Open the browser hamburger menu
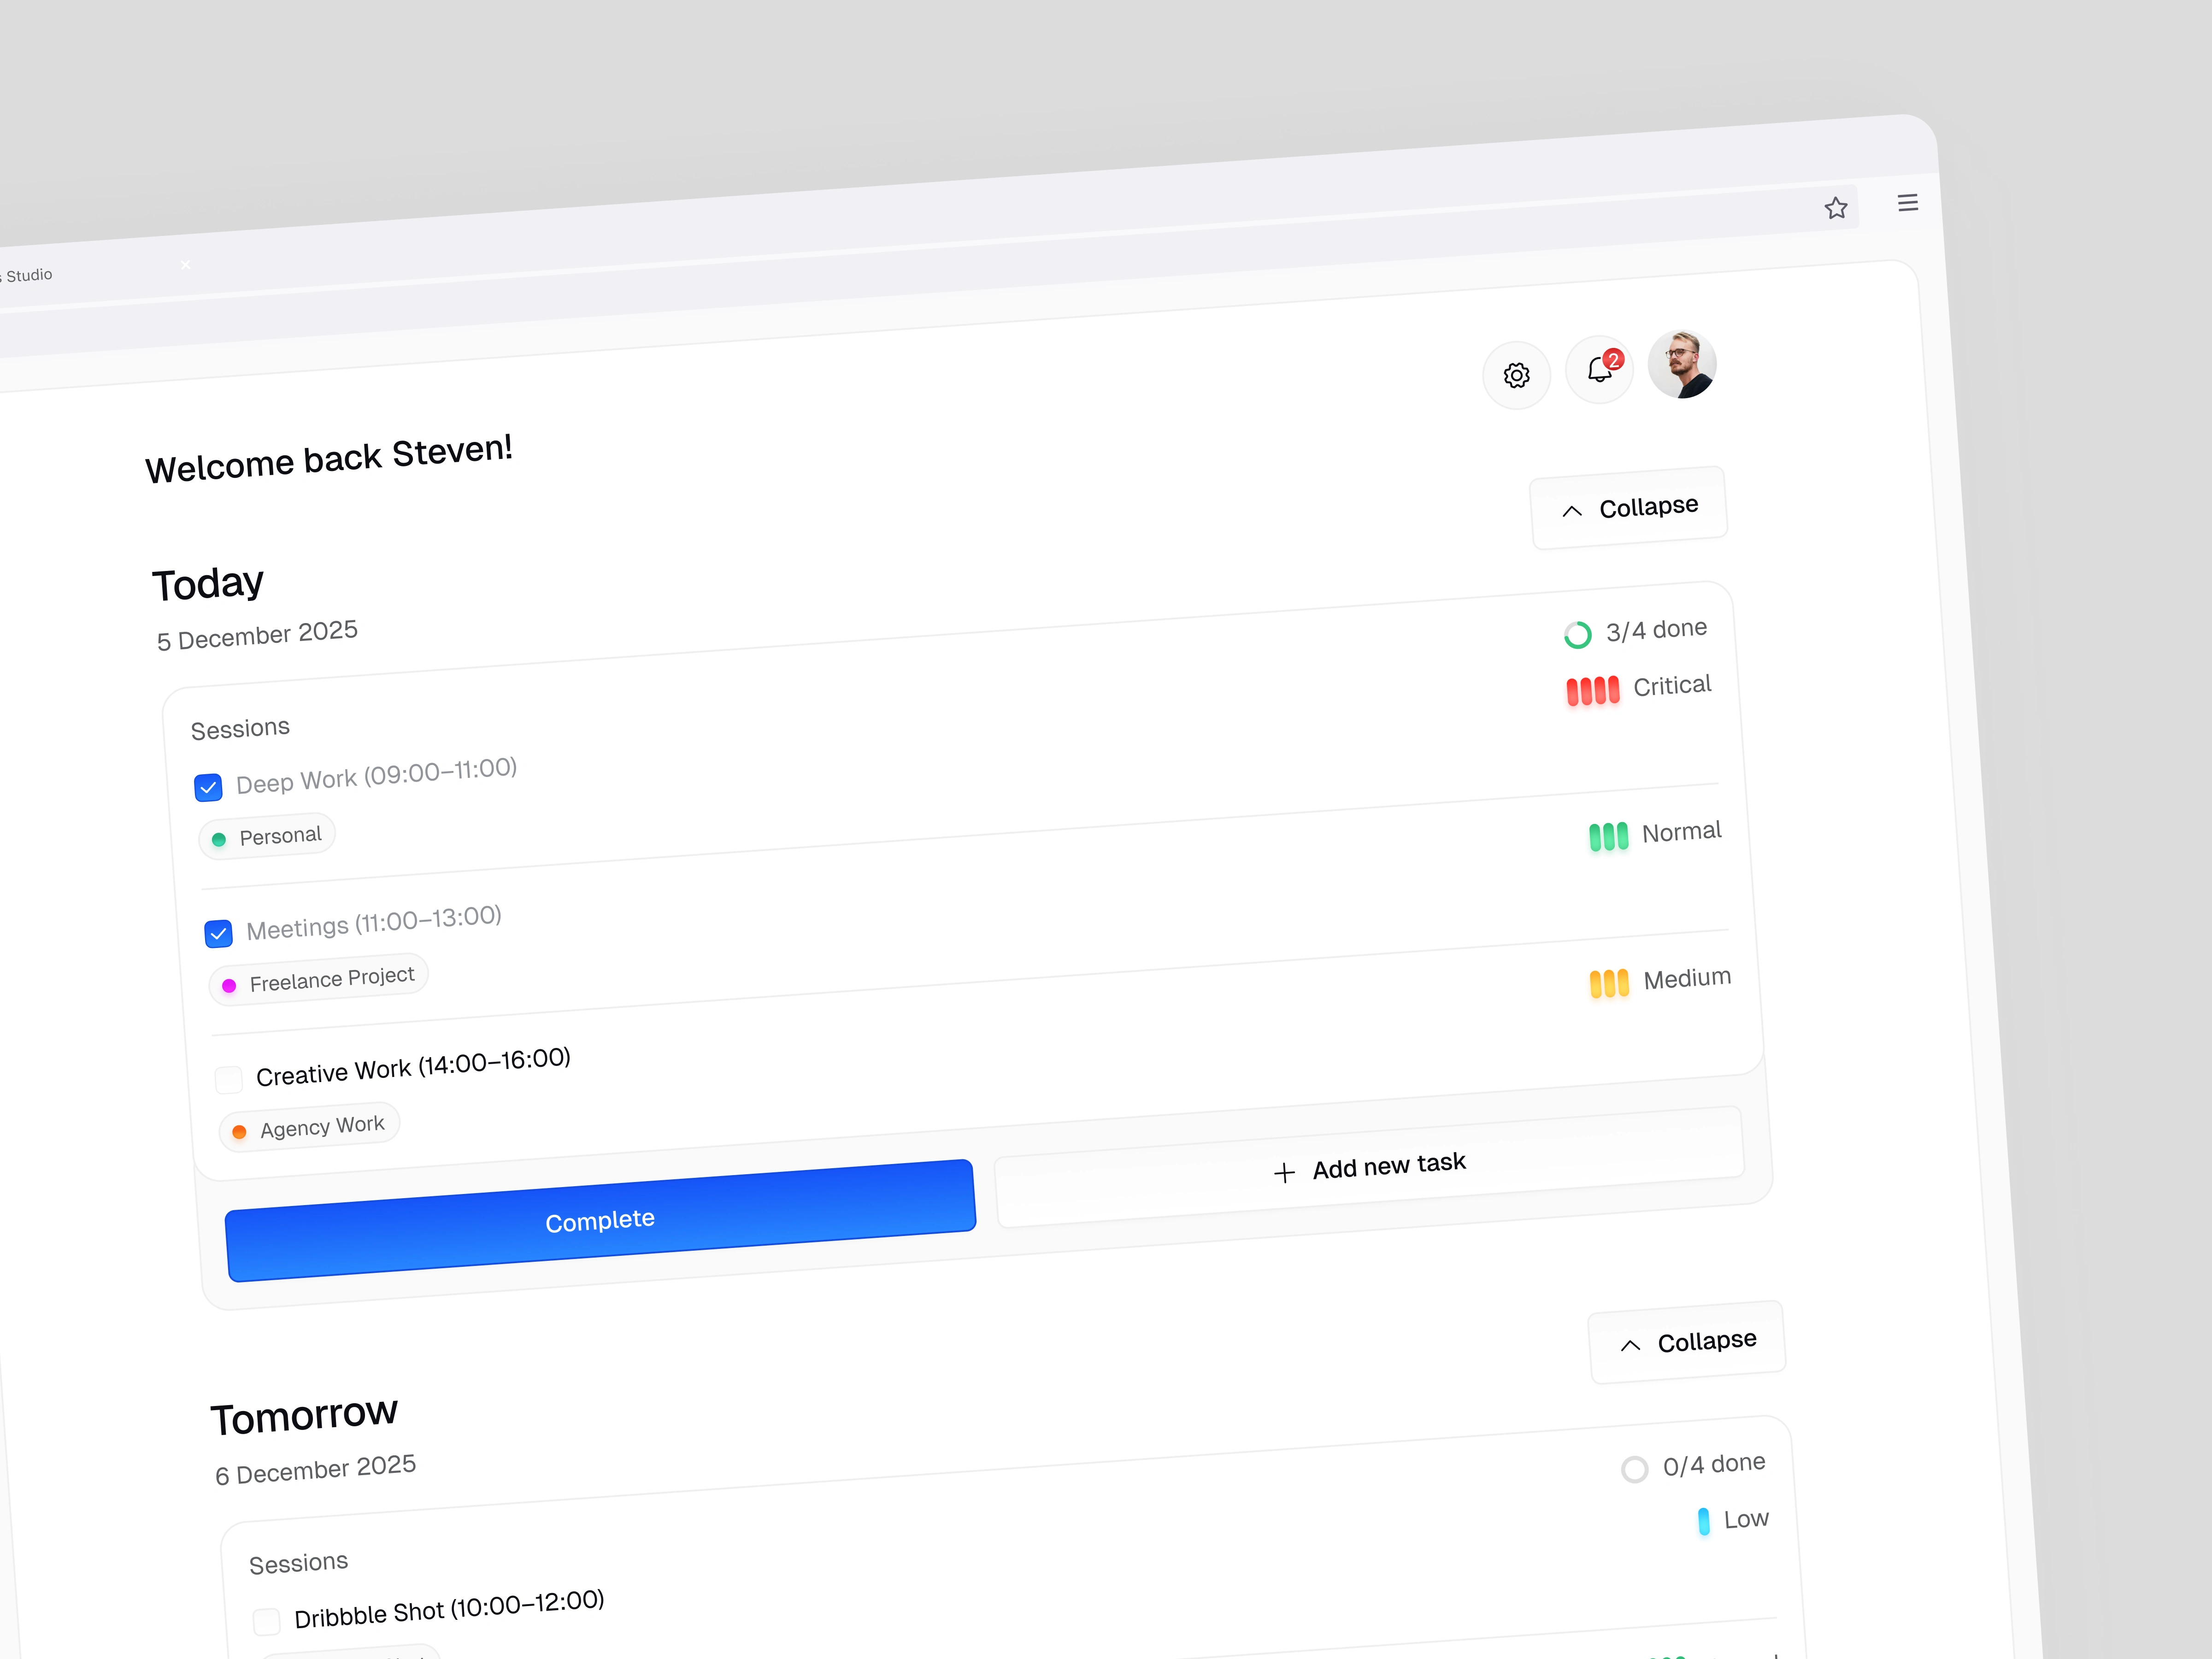Image resolution: width=2212 pixels, height=1659 pixels. pos(1907,203)
